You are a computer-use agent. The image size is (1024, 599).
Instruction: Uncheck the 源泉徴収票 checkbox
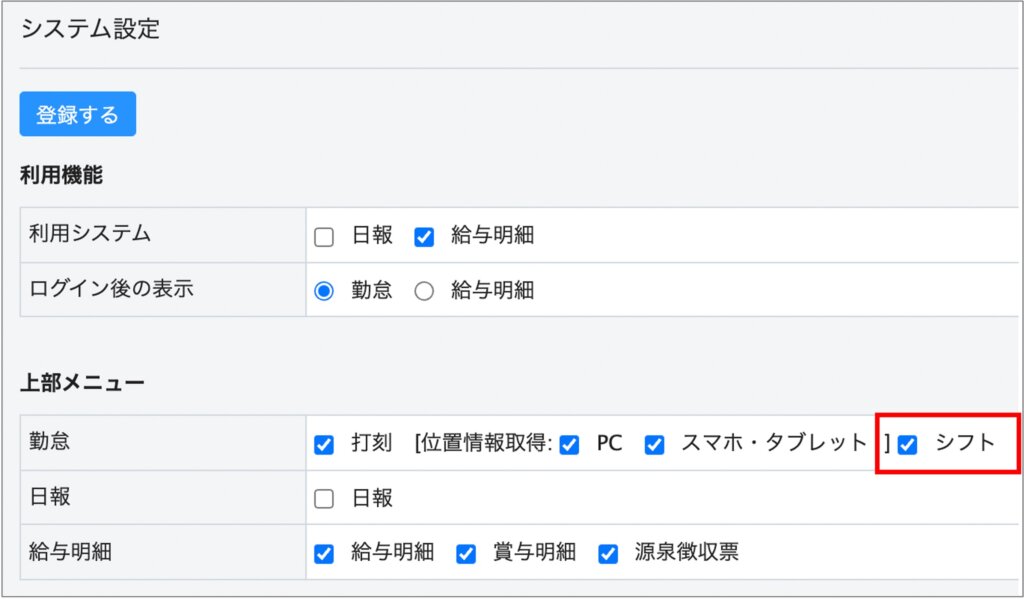pyautogui.click(x=608, y=554)
